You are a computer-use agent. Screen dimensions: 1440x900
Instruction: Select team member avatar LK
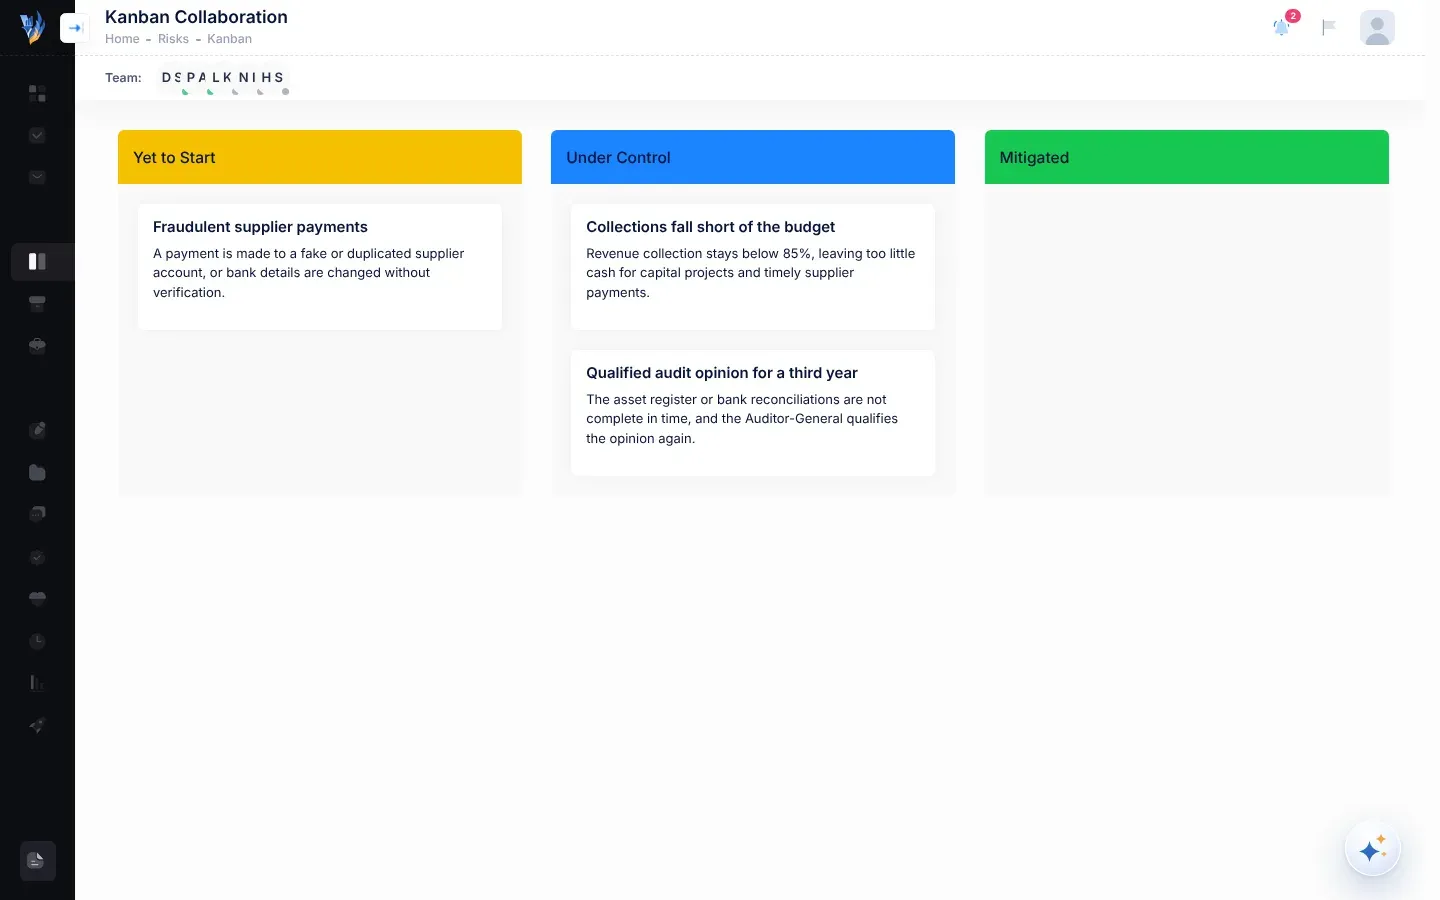(x=222, y=78)
